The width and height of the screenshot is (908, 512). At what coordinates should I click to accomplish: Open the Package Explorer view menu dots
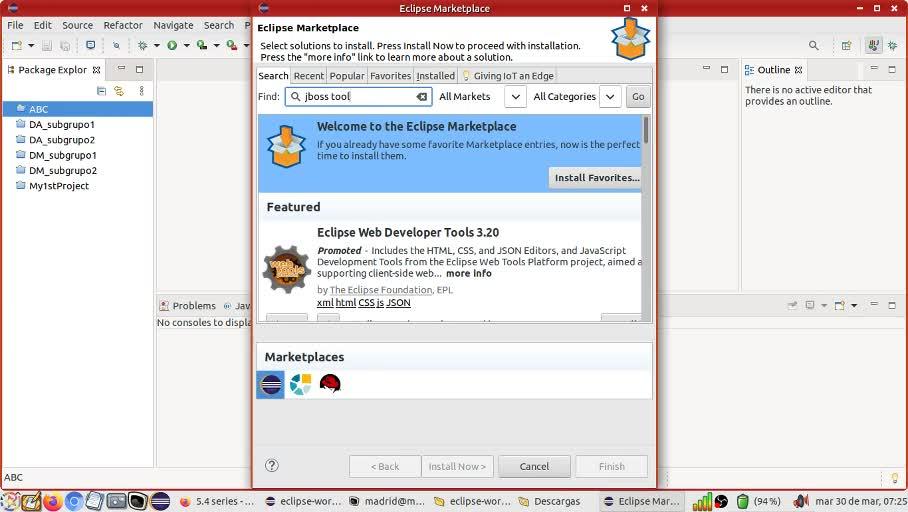[141, 91]
